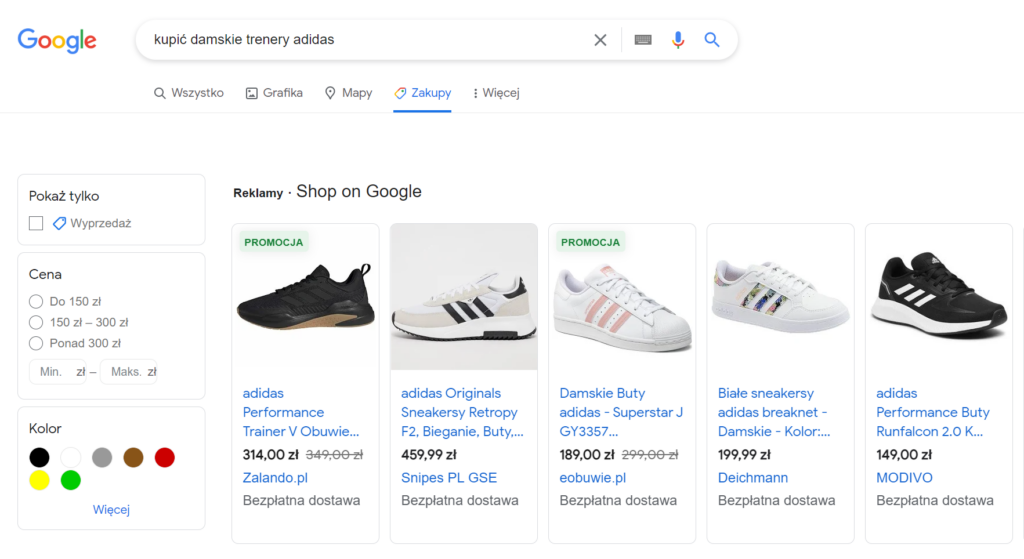1024x559 pixels.
Task: Open the black Runfalcon 2.0 shoe image
Action: coord(939,297)
